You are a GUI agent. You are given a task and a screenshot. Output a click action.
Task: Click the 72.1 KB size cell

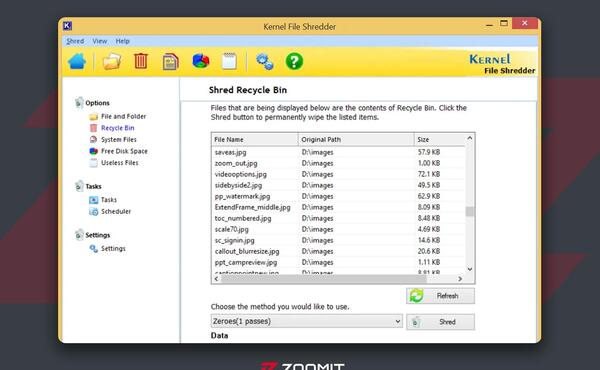tap(429, 174)
